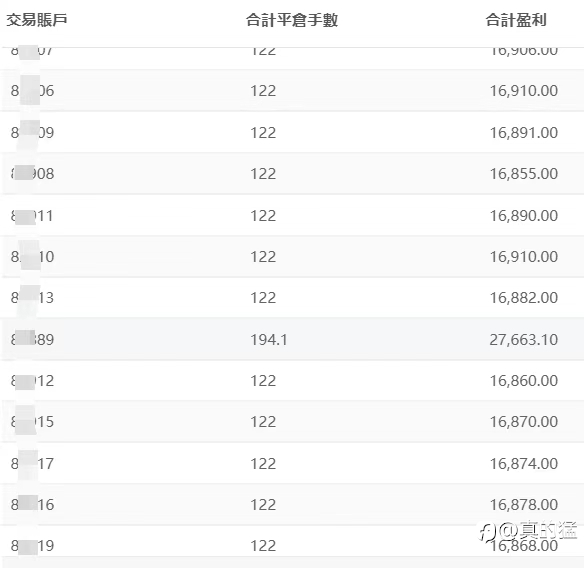Select the account row ending in 17
Screen dimensions: 584x568
click(292, 464)
